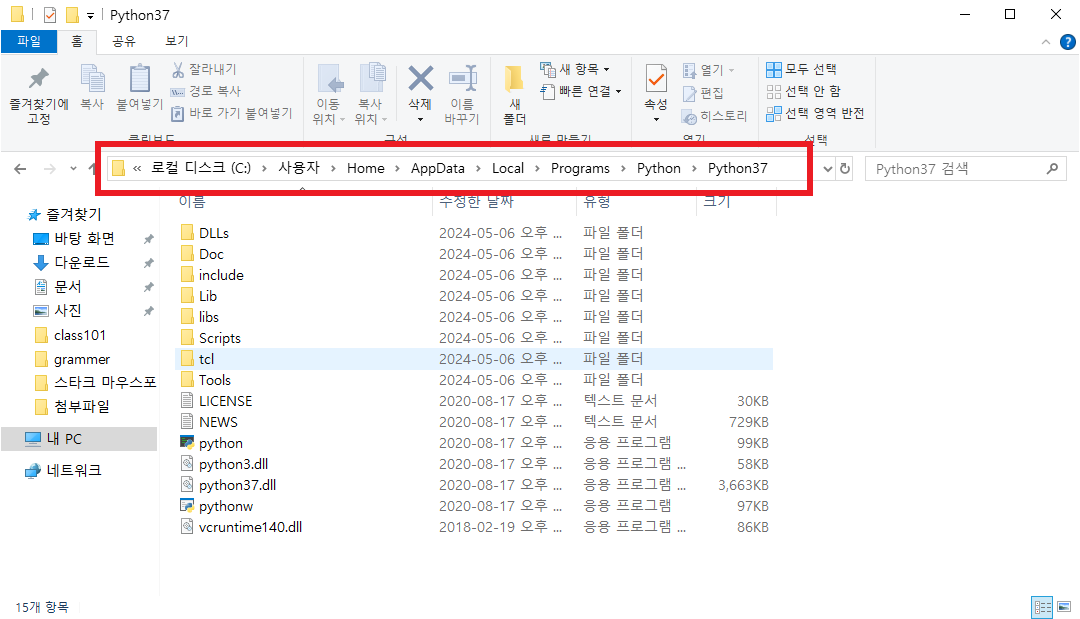
Task: Switch to the 보기 (View) ribbon tab
Action: [176, 41]
